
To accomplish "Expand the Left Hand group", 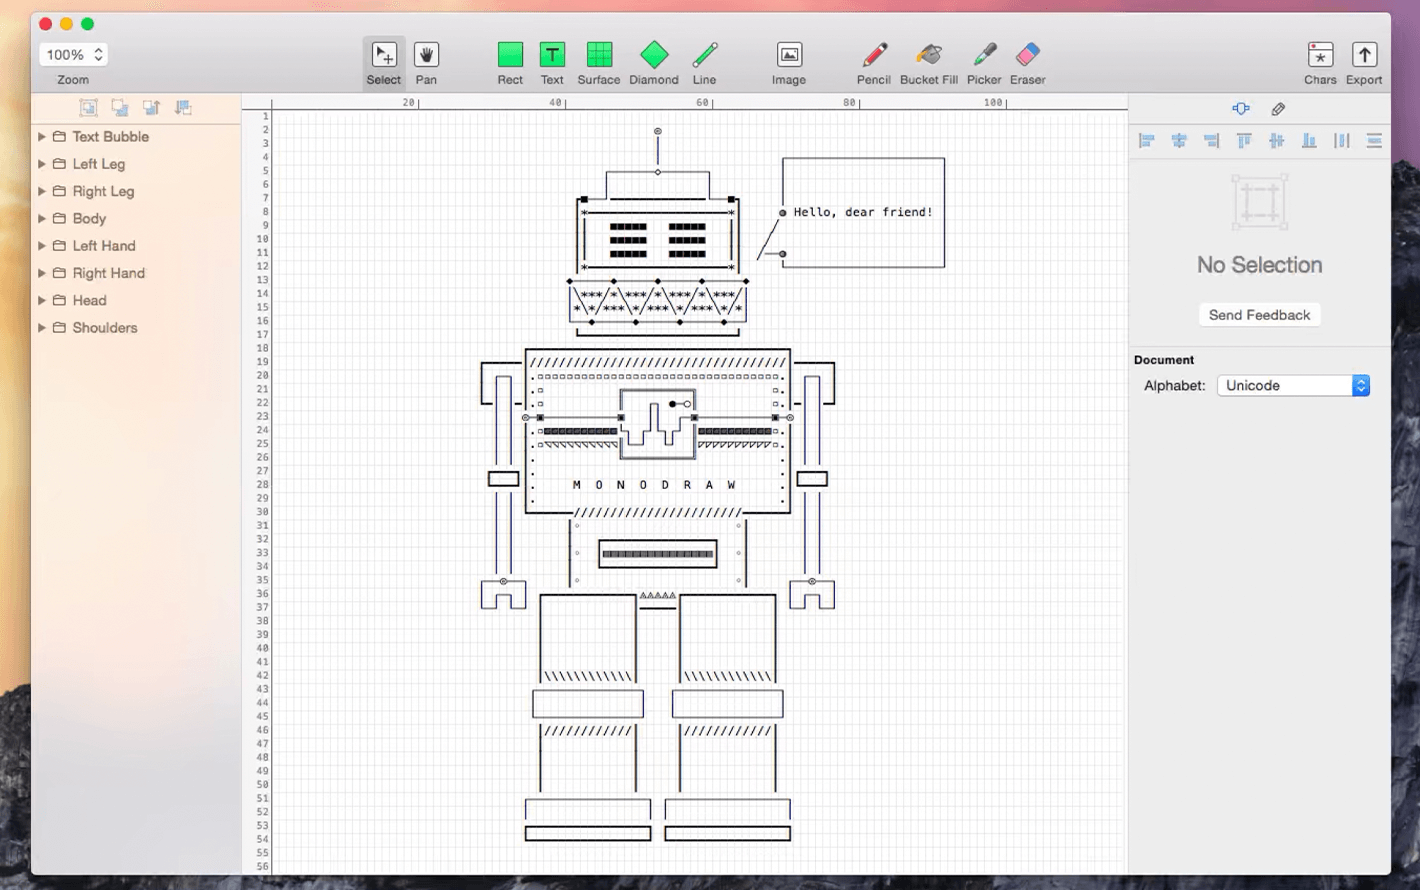I will (42, 245).
